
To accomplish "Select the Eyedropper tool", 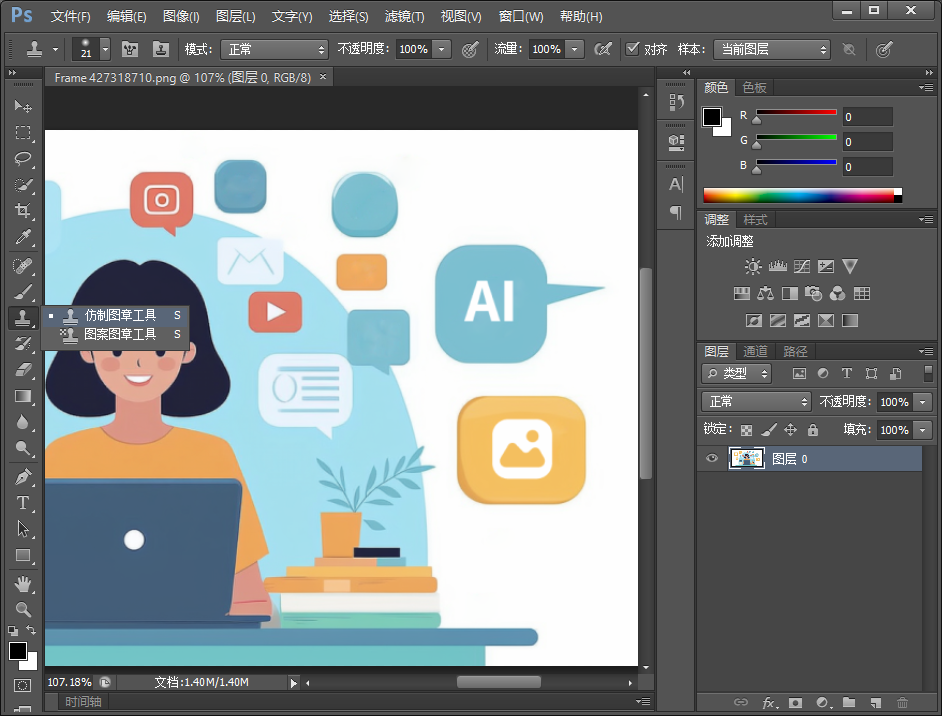I will click(22, 237).
